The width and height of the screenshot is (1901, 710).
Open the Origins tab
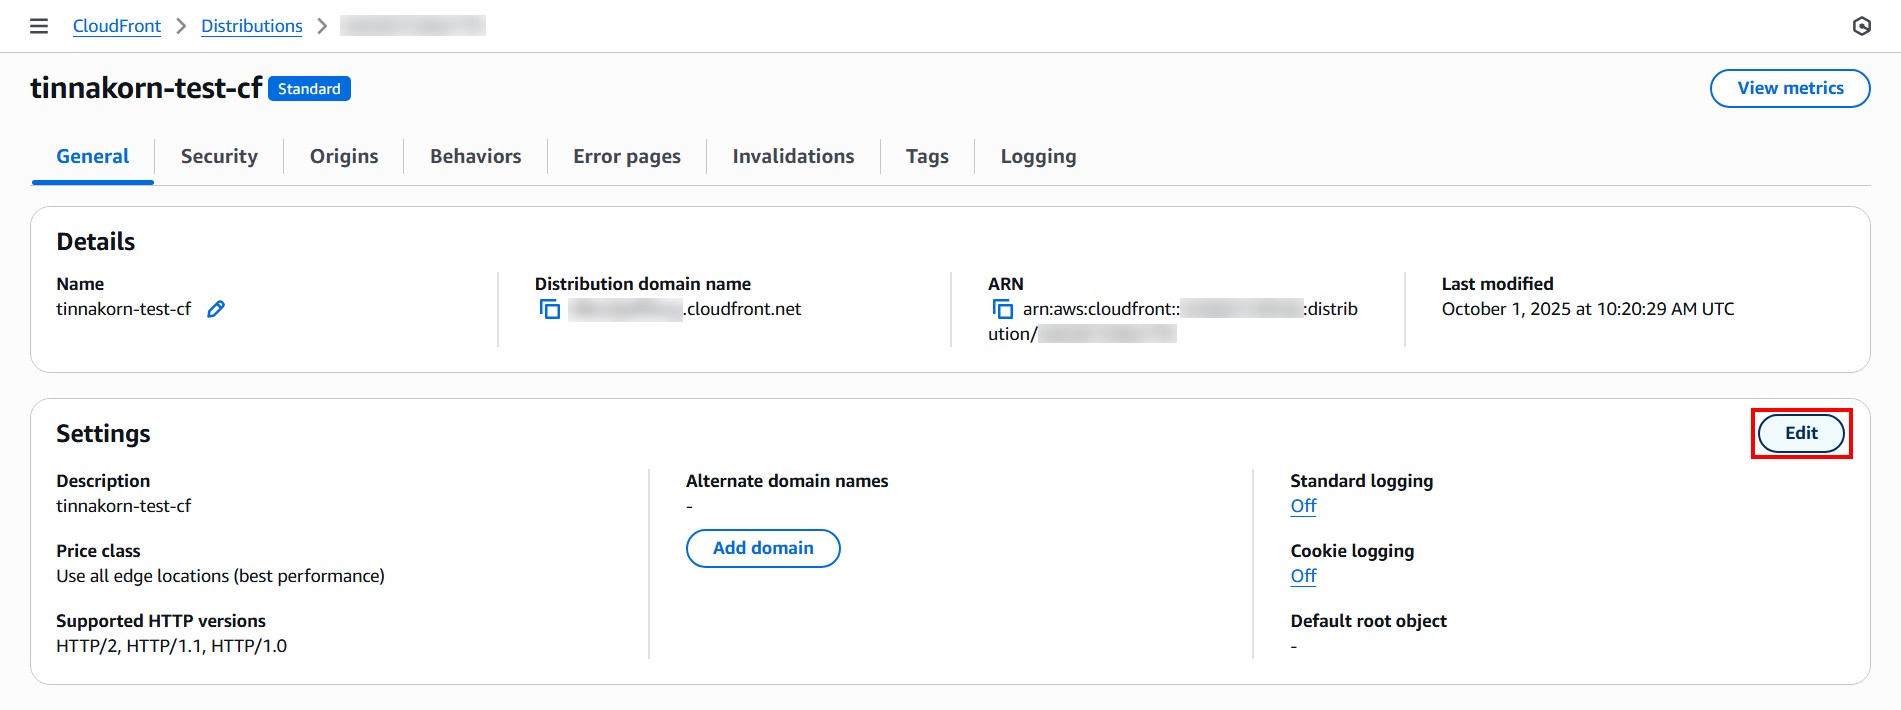(x=344, y=156)
